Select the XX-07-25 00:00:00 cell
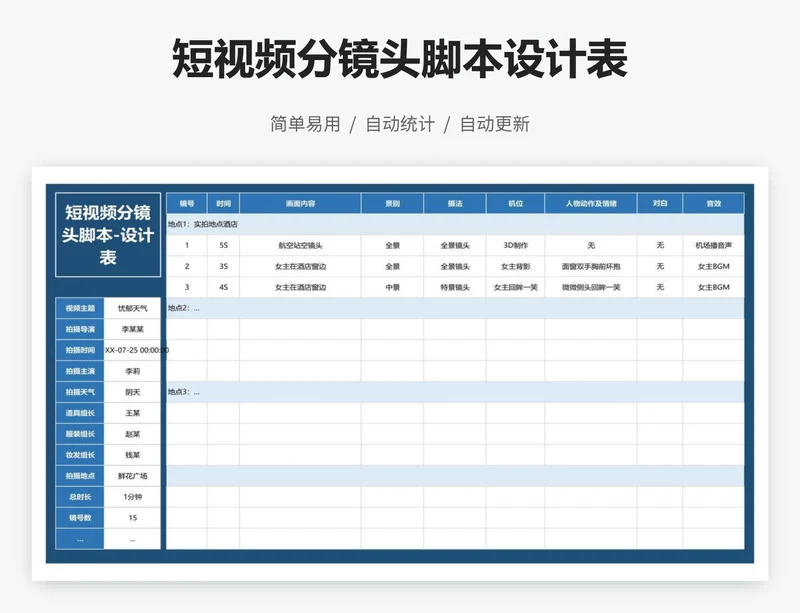800x613 pixels. coord(134,350)
